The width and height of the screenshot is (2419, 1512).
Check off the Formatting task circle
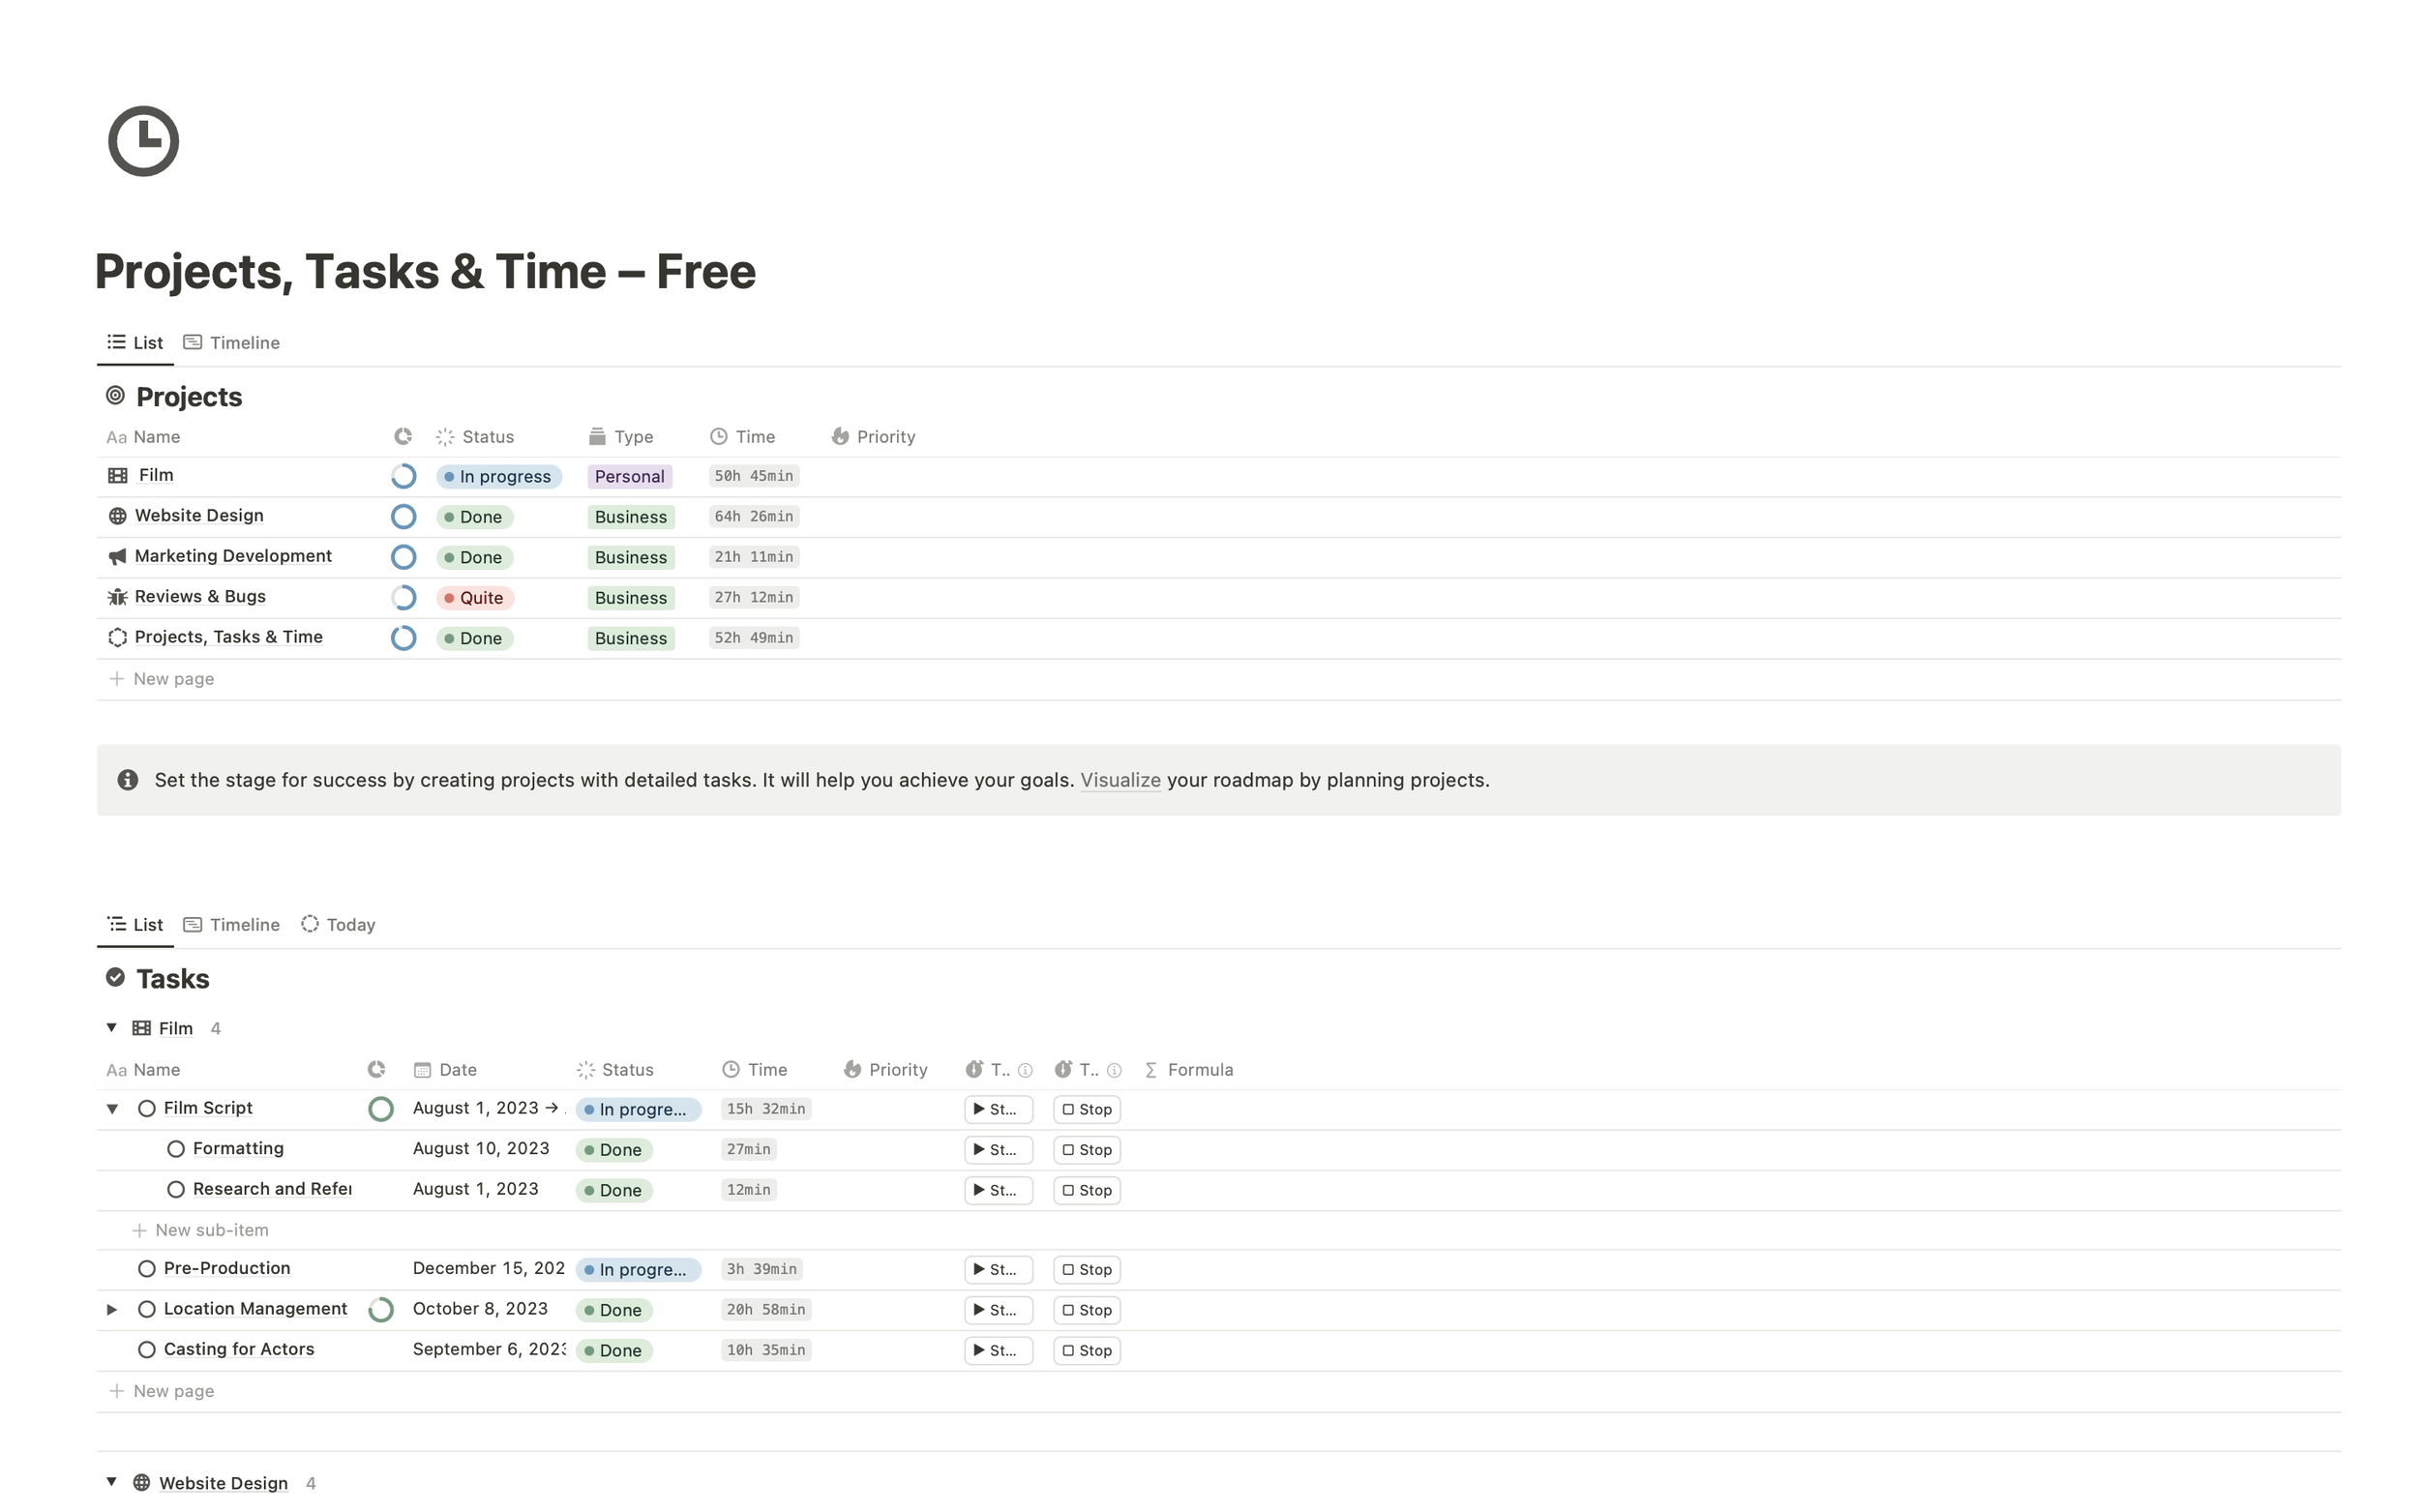click(176, 1149)
